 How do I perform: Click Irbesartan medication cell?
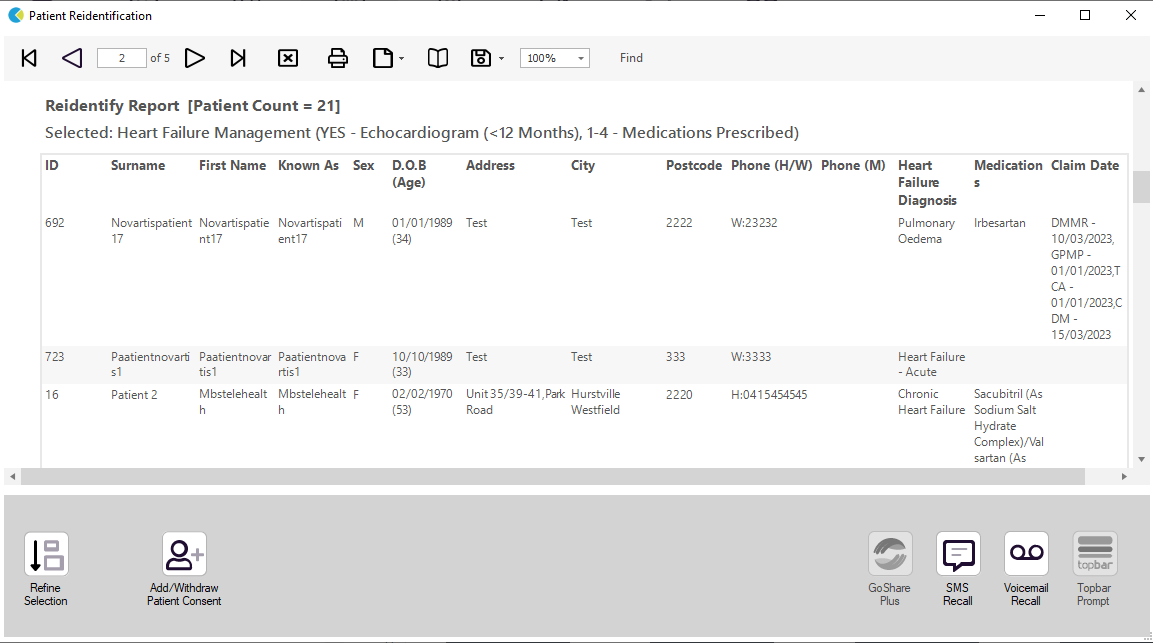coord(999,223)
